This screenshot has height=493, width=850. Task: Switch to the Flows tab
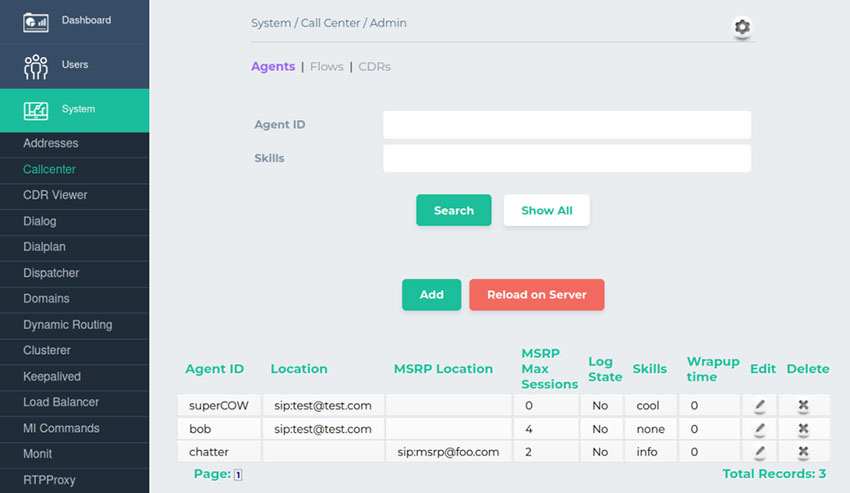click(326, 67)
